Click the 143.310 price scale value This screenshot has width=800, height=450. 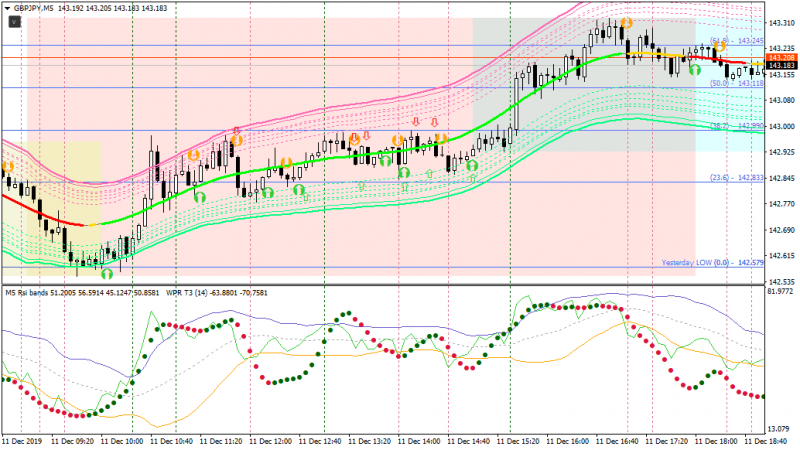pyautogui.click(x=781, y=23)
